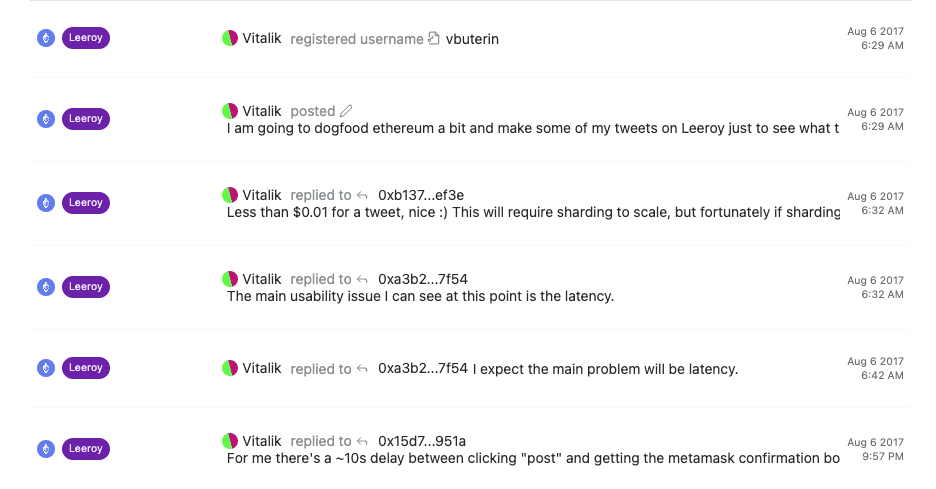Click the reply arrow icon before 0xb137...ef3e

(362, 195)
